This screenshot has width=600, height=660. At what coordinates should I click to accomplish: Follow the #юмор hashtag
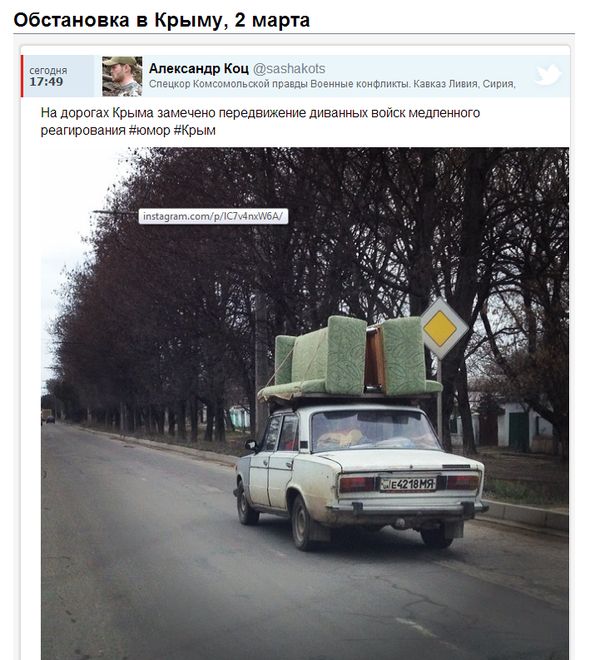pos(149,130)
